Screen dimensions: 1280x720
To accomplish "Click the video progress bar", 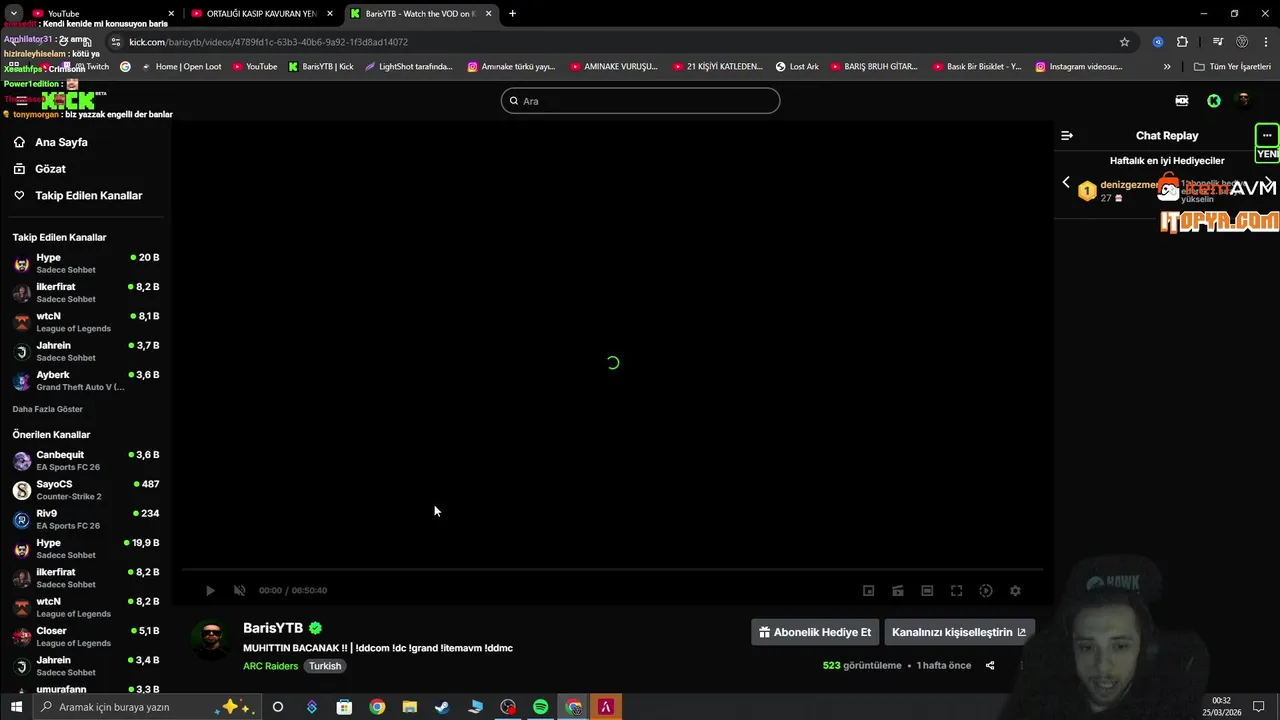I will (x=612, y=570).
